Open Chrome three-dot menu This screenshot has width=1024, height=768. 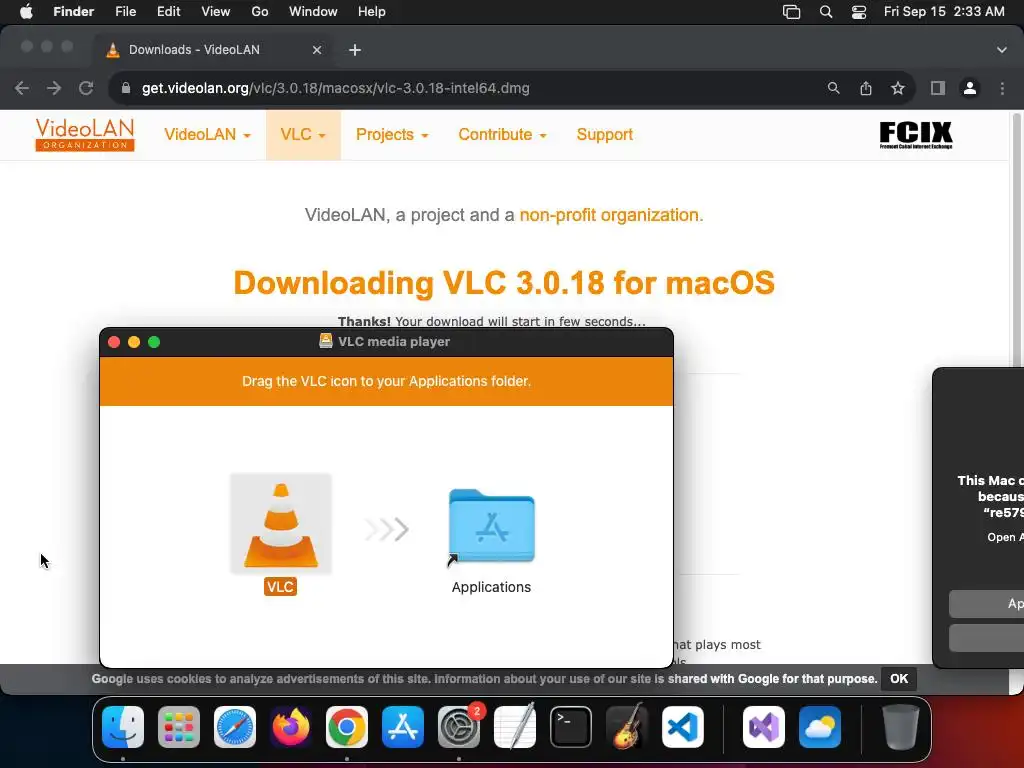pyautogui.click(x=1002, y=88)
